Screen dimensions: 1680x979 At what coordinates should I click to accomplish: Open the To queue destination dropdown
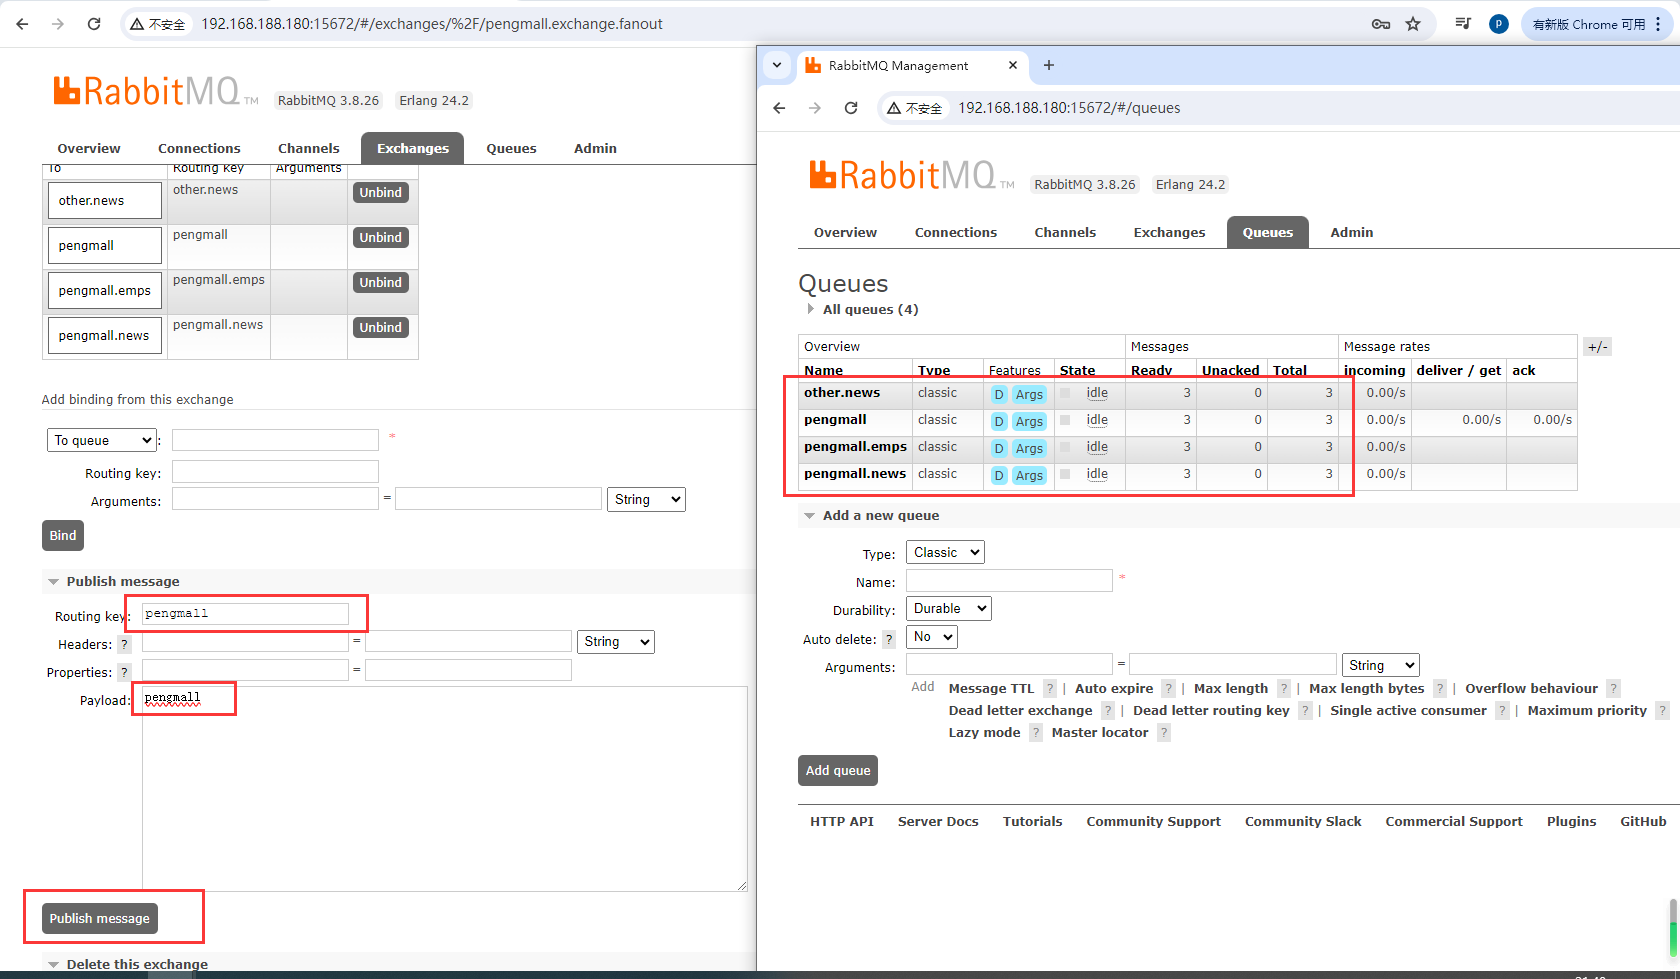point(102,440)
